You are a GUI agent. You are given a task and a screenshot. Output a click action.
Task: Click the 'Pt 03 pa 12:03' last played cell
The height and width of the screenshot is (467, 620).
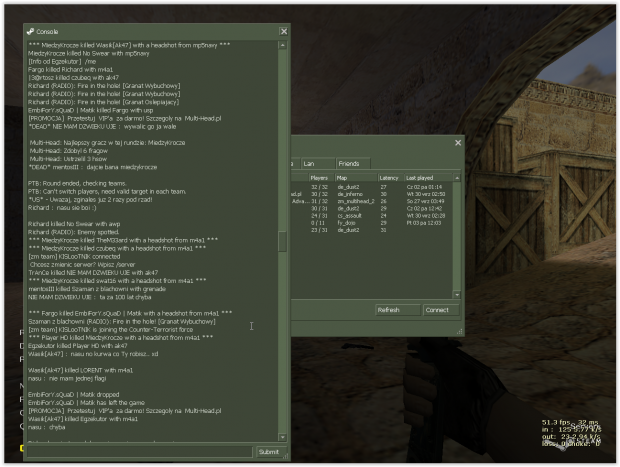pos(424,223)
